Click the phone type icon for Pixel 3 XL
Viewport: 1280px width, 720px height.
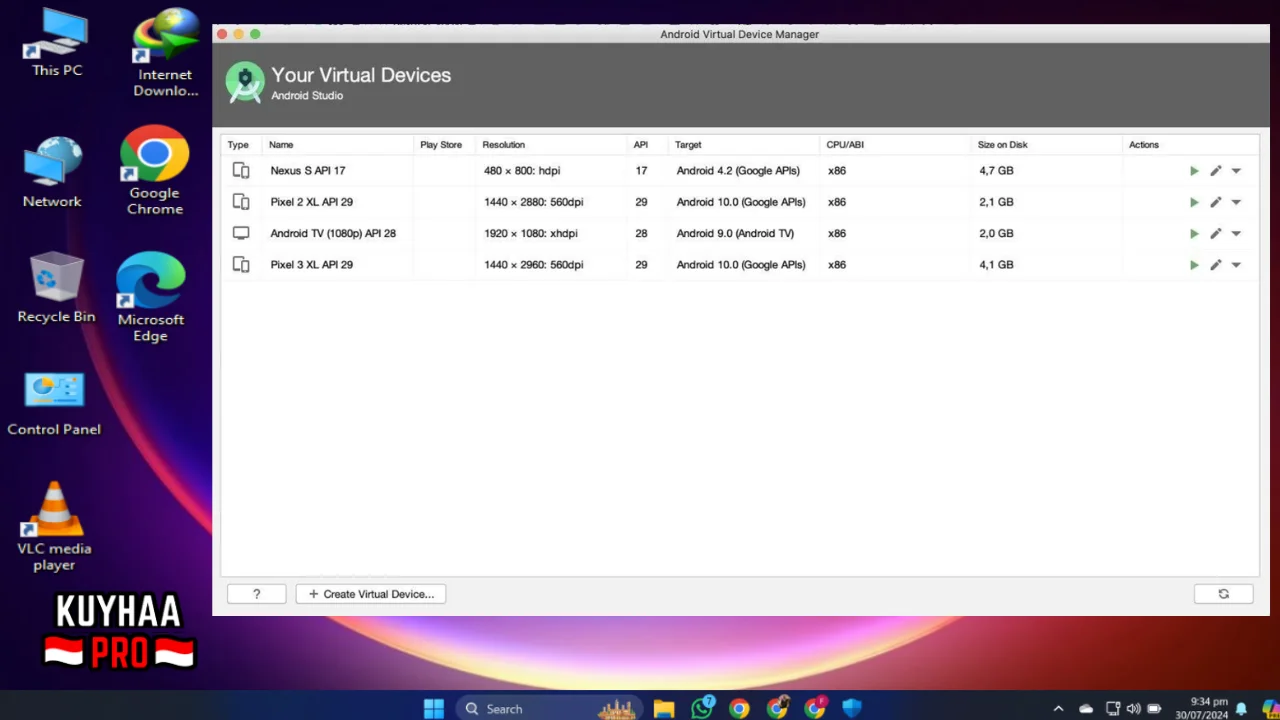coord(241,265)
